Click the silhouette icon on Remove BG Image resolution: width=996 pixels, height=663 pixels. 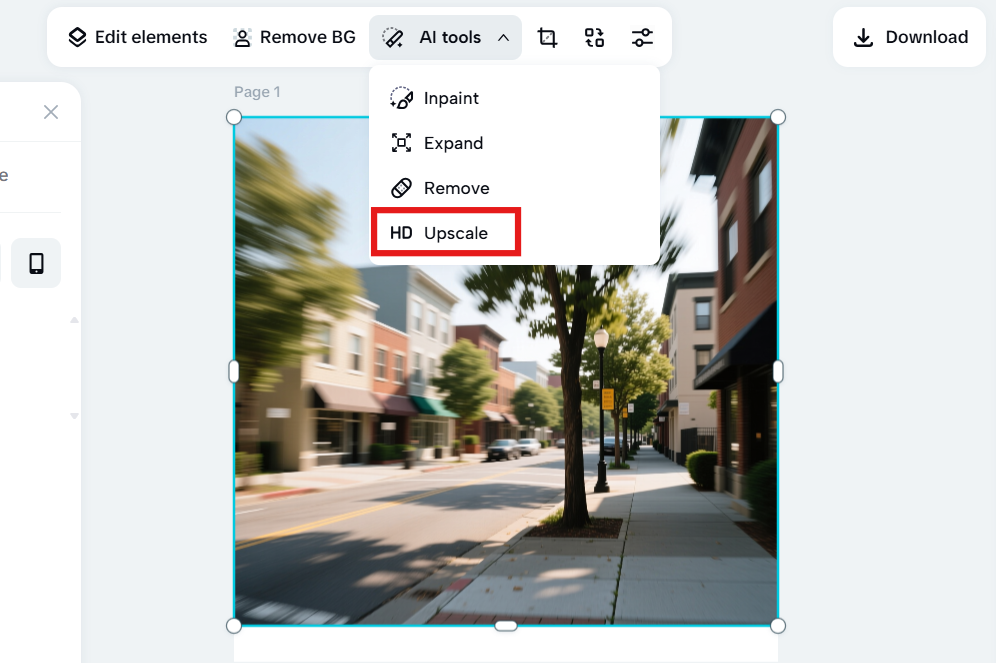tap(240, 37)
